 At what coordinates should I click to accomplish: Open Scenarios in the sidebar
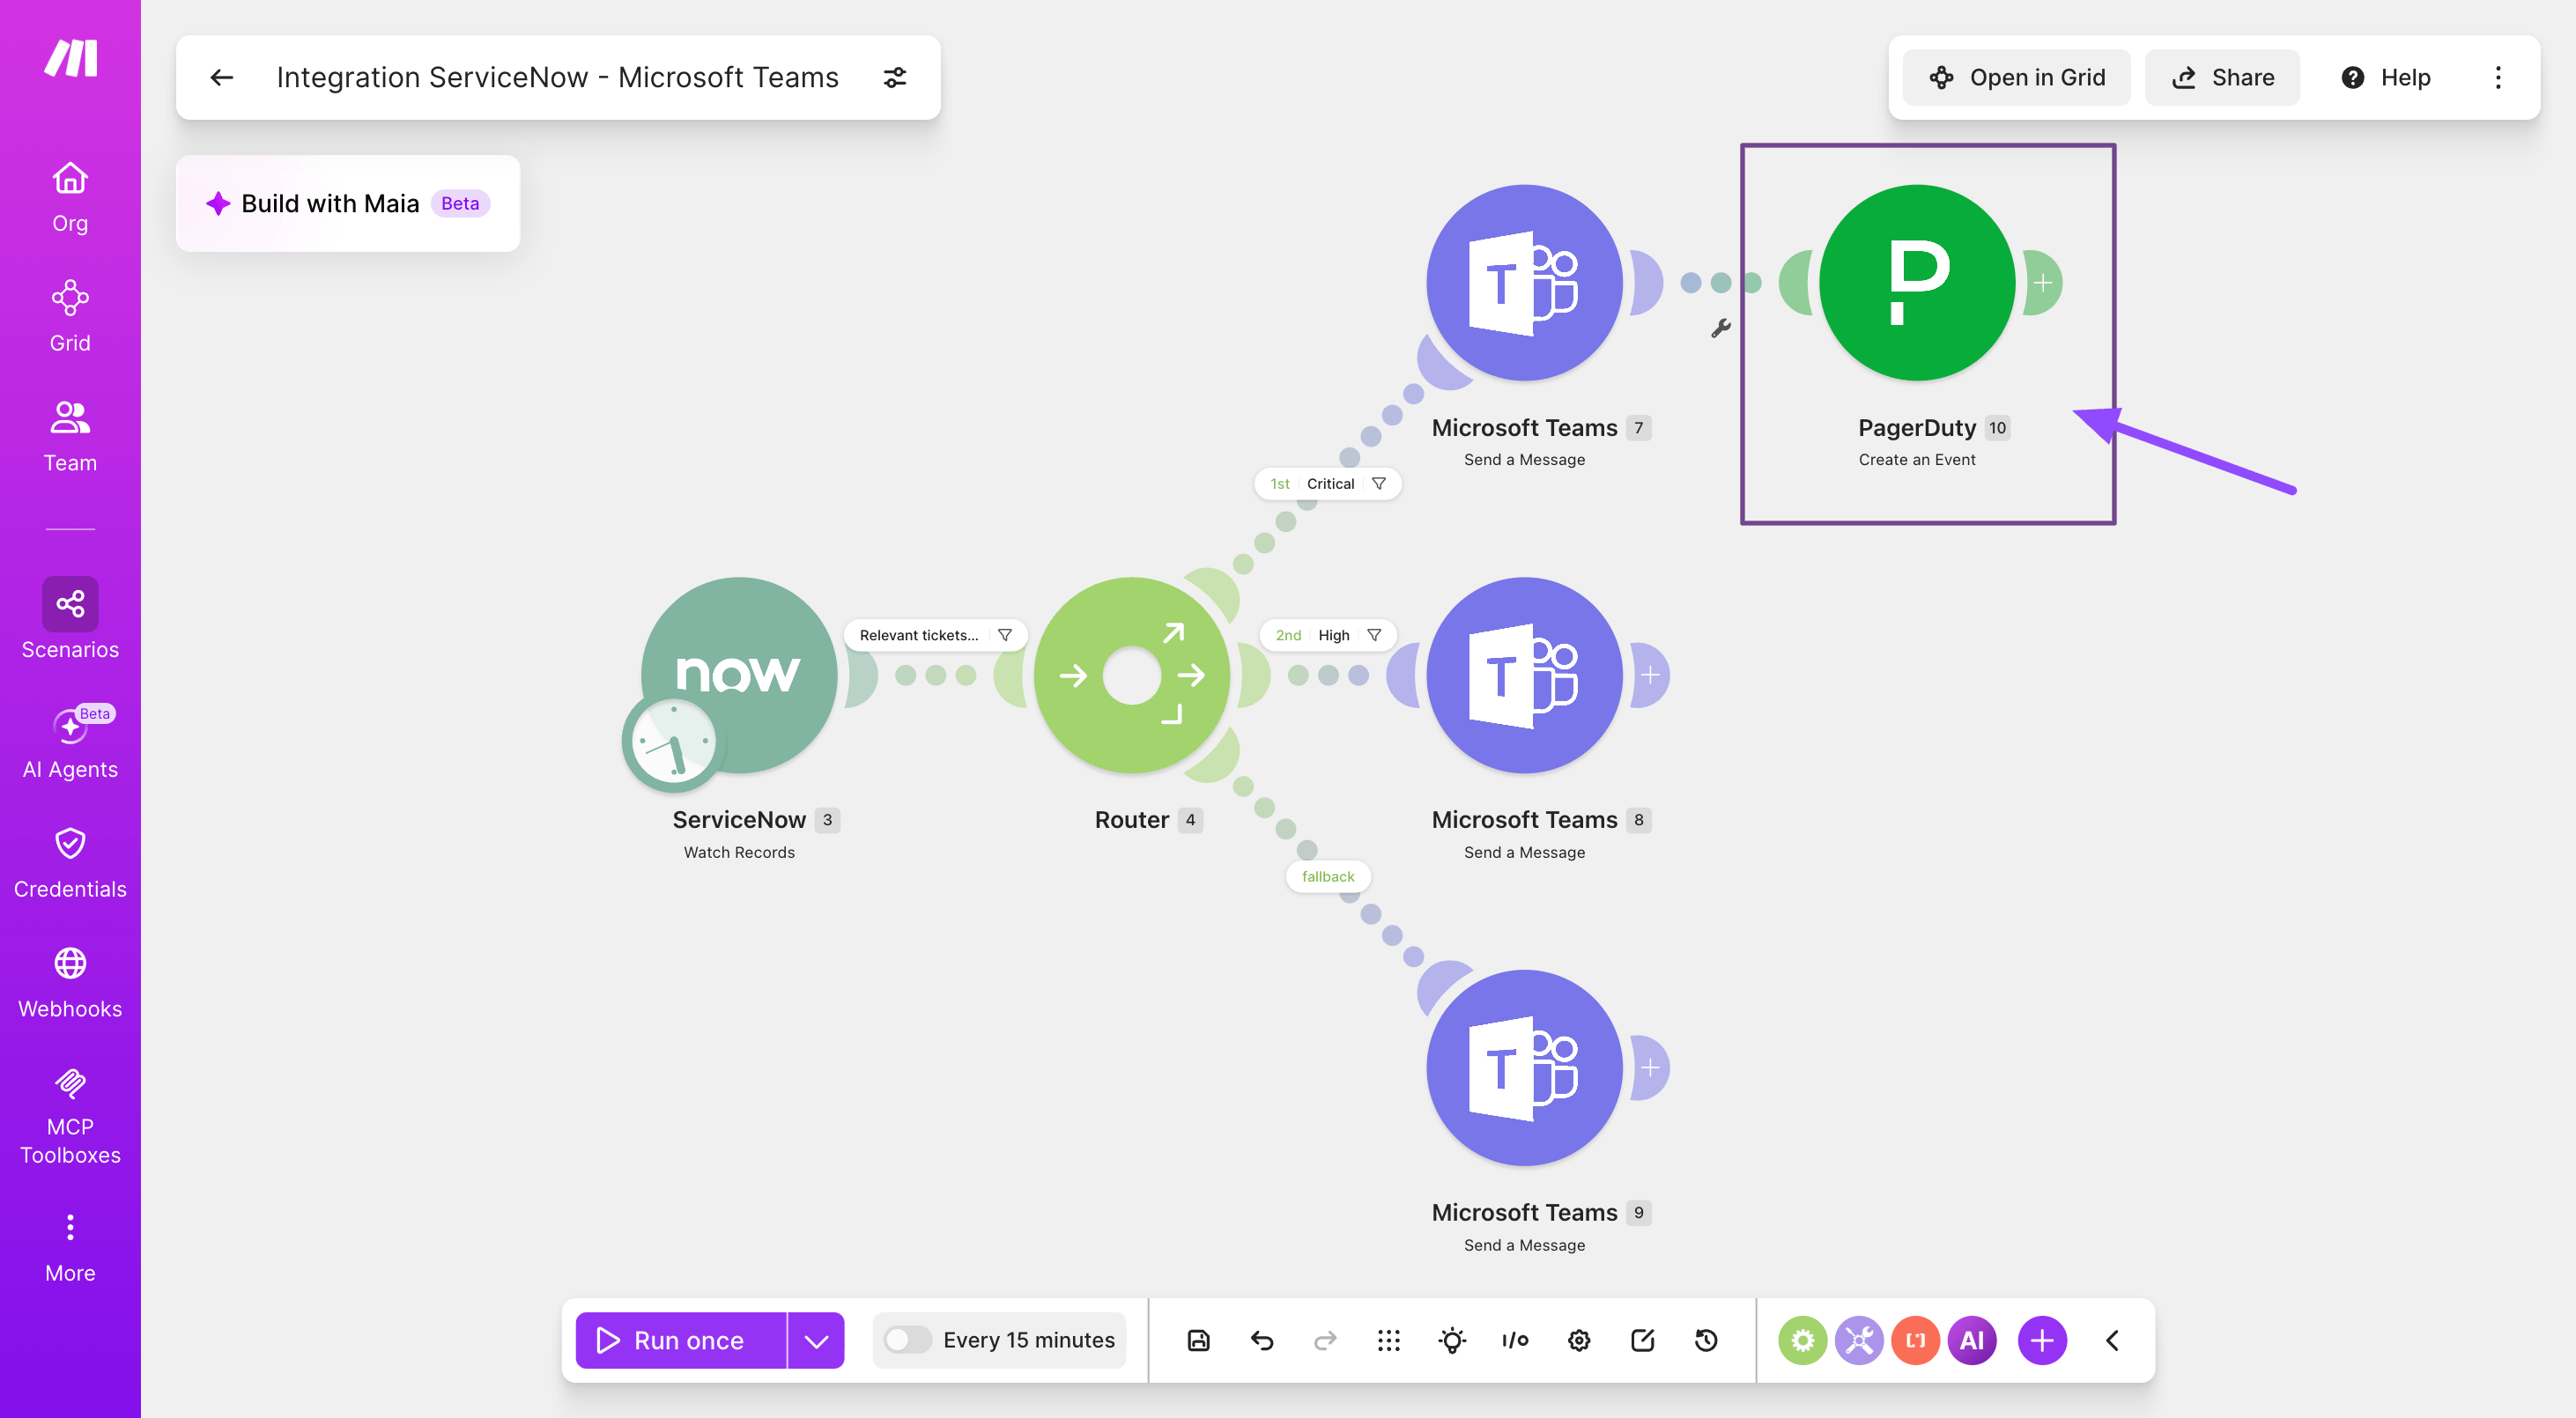[x=70, y=620]
